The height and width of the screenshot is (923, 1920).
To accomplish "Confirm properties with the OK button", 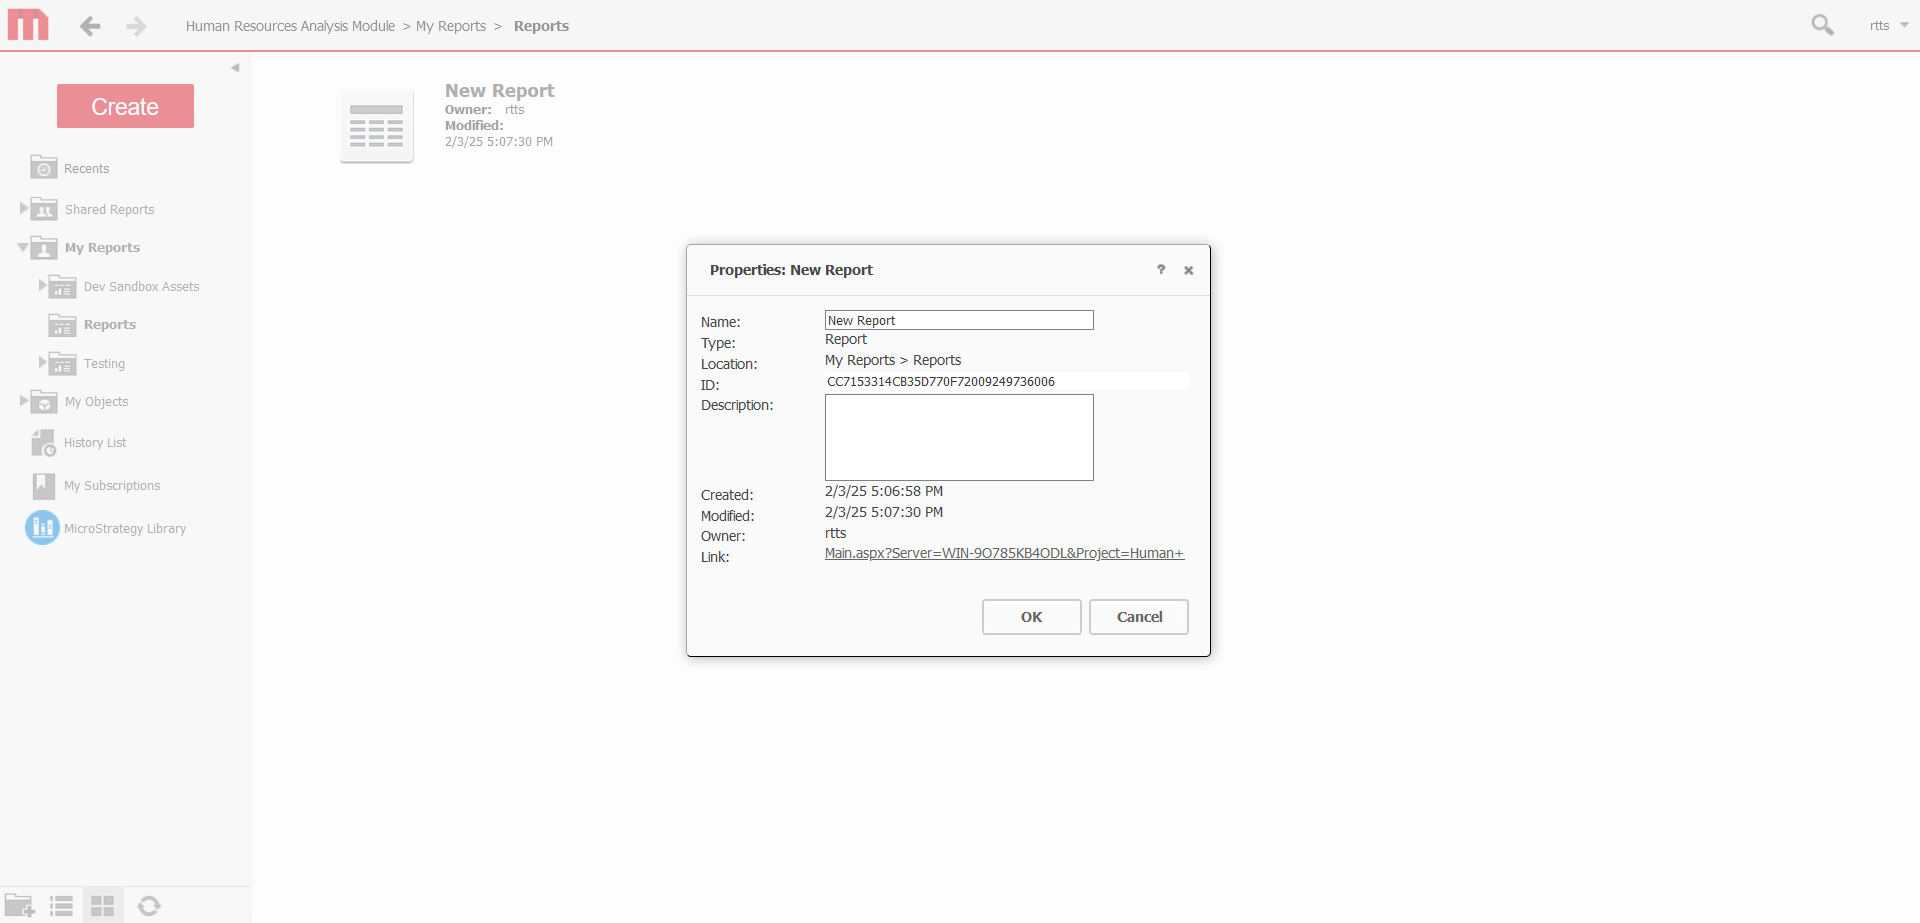I will pos(1031,617).
